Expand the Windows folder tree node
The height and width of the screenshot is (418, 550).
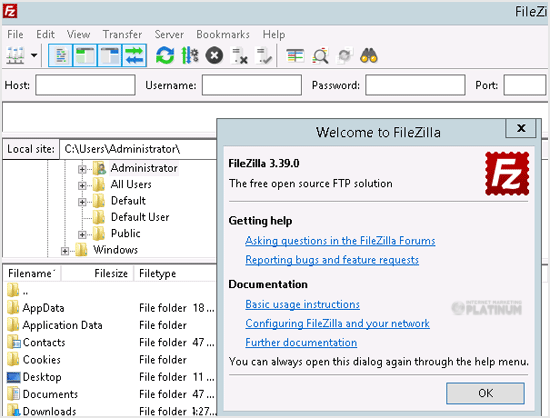(x=65, y=251)
